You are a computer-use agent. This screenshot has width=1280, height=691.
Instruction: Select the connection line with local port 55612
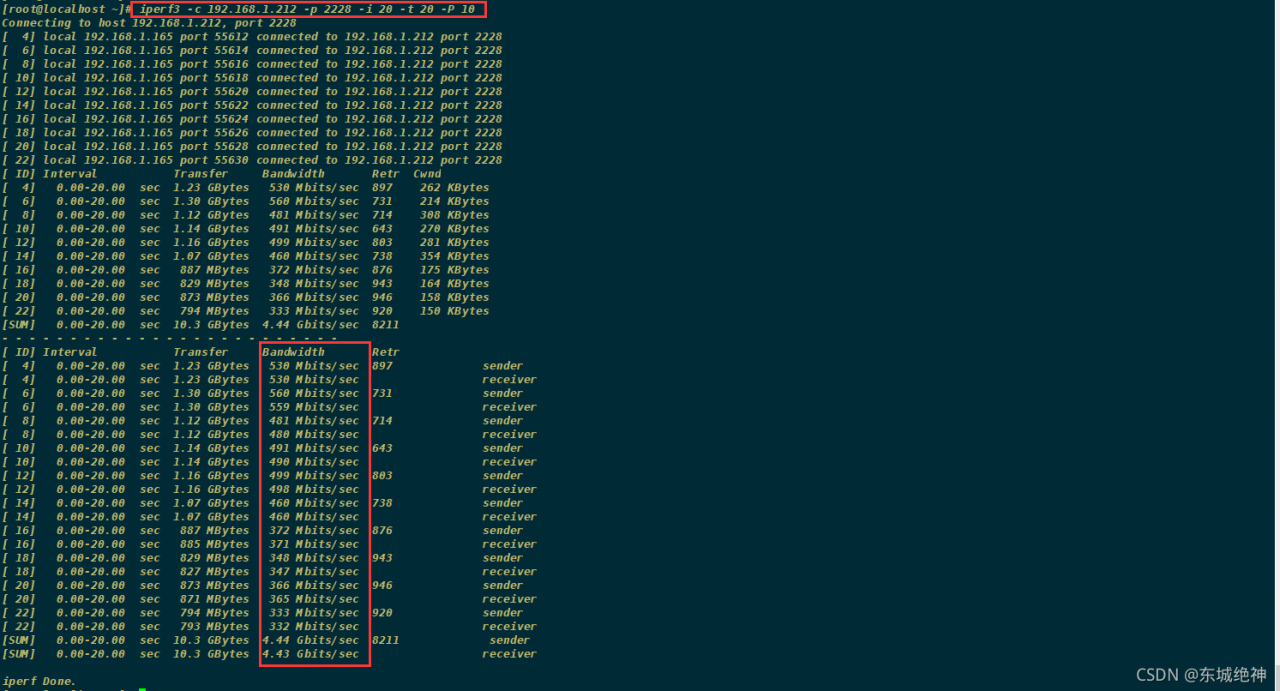click(x=252, y=36)
